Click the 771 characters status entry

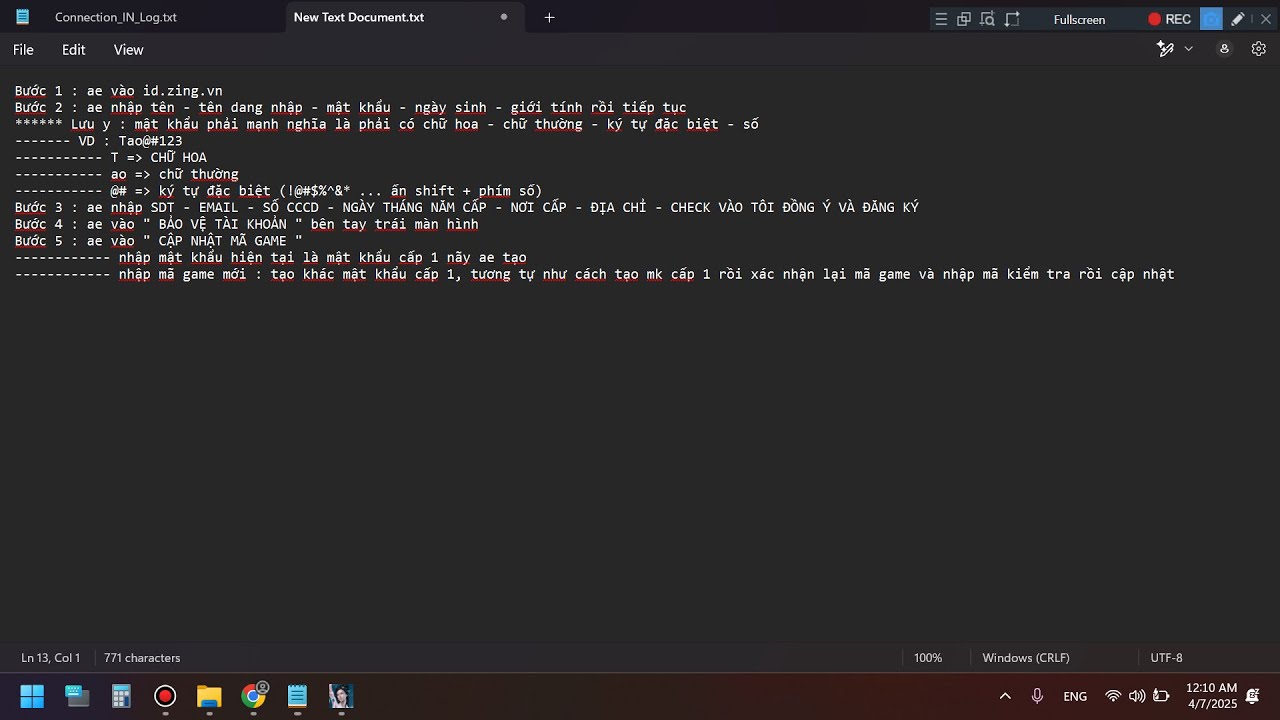click(142, 658)
